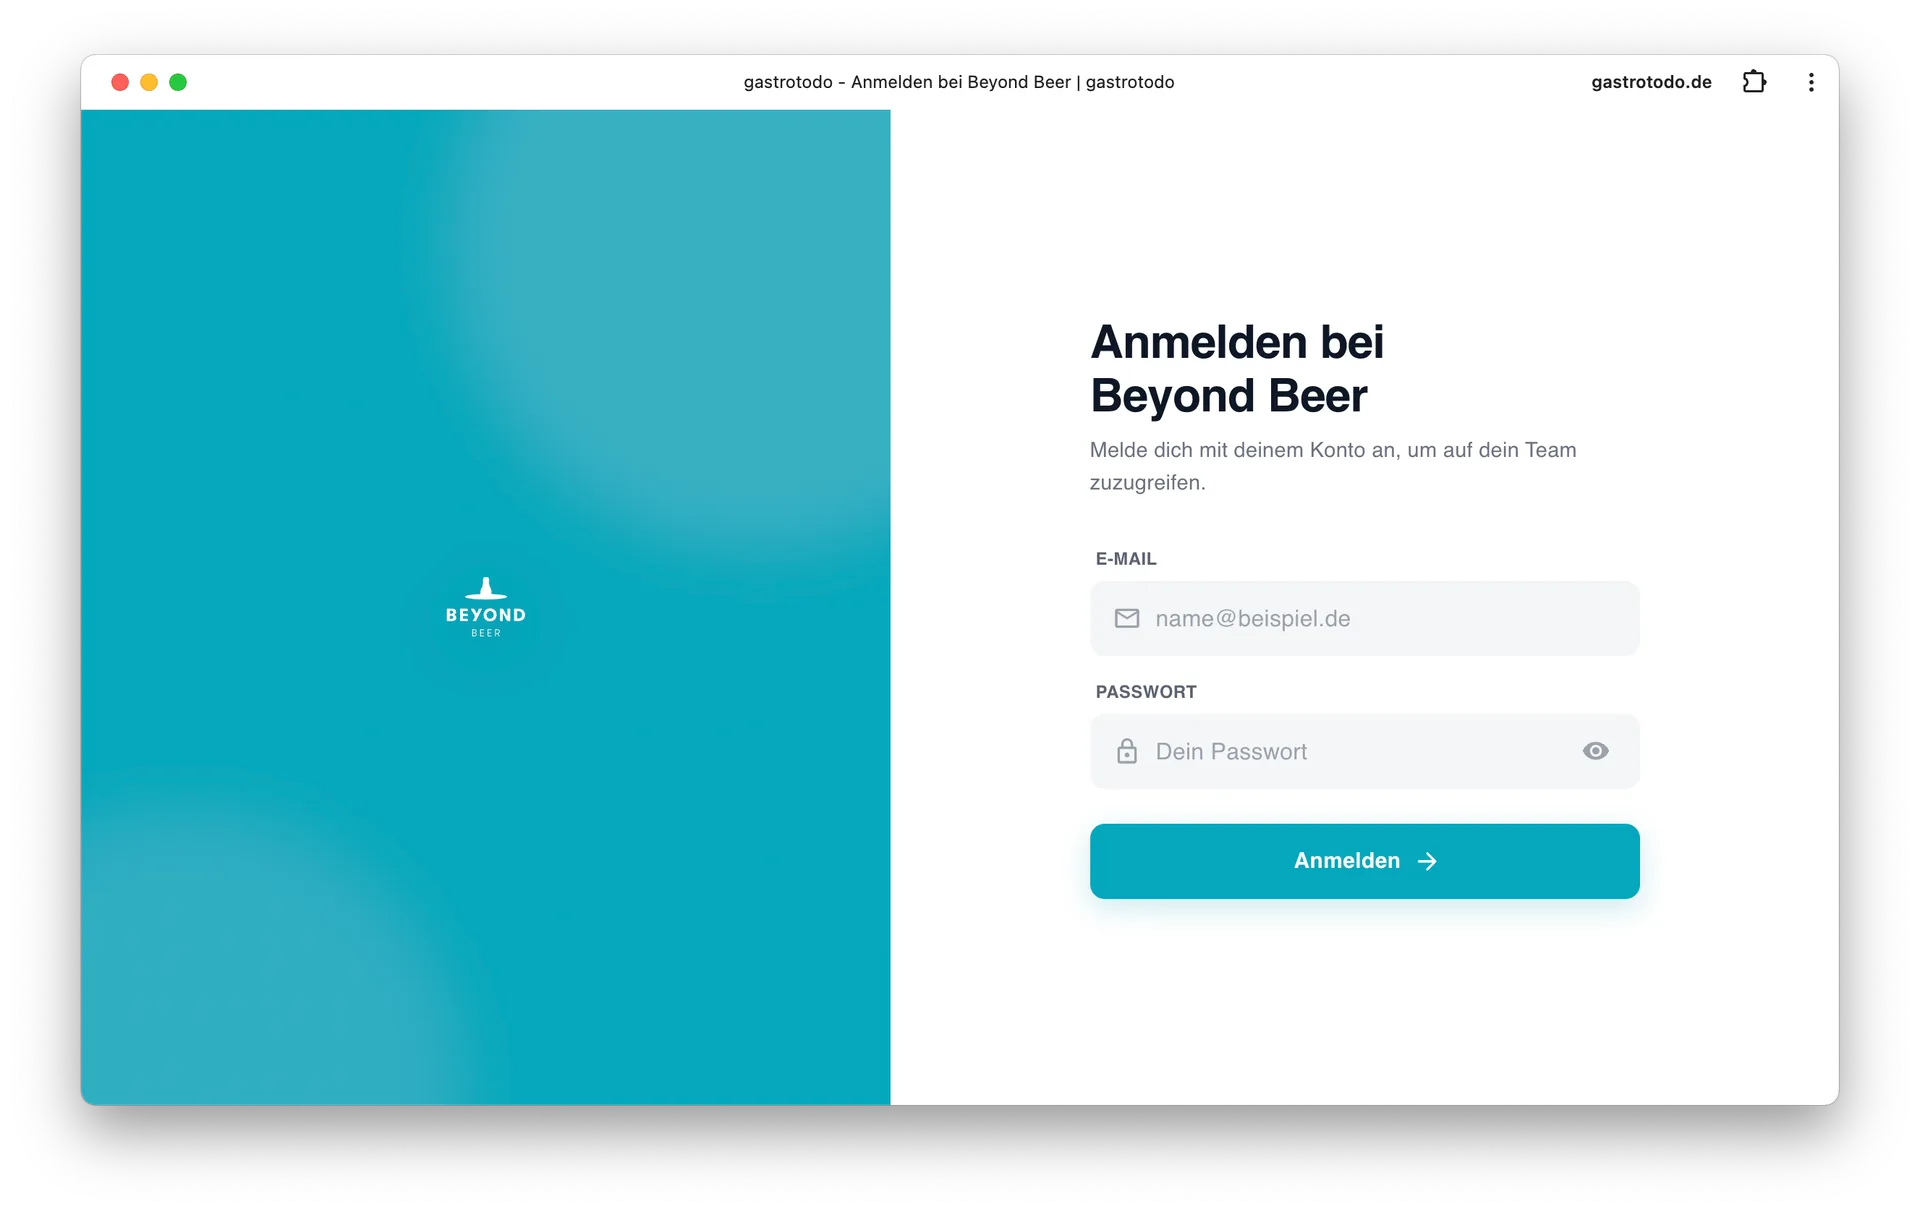This screenshot has height=1212, width=1920.
Task: Click the window title 'gastrotodo - Anmelden bei Beyond Beer'
Action: coord(959,82)
